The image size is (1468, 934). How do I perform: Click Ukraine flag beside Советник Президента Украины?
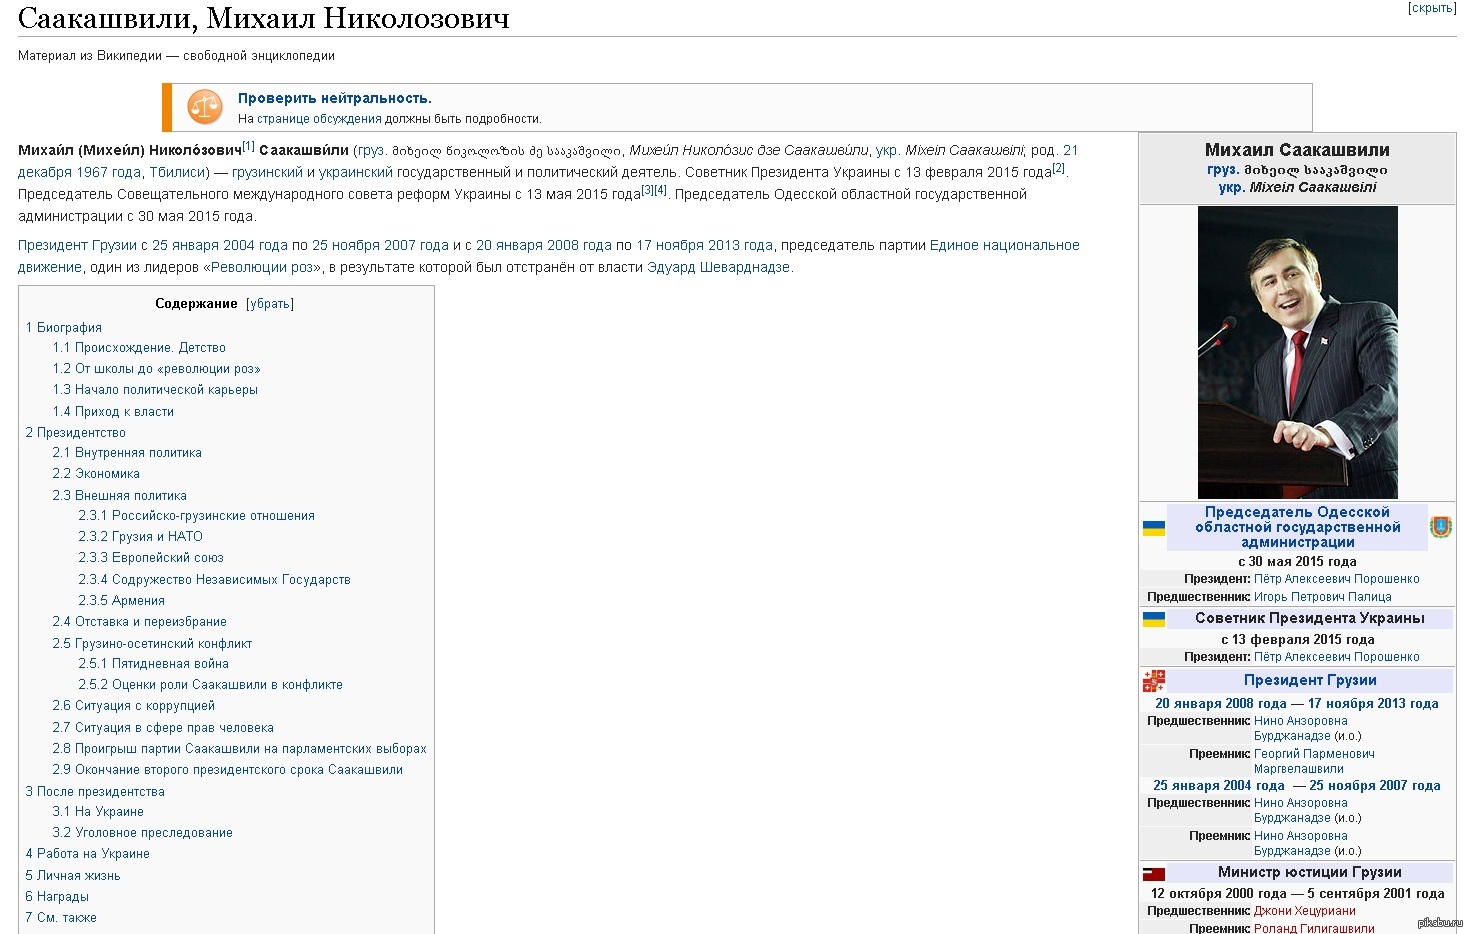[x=1153, y=619]
